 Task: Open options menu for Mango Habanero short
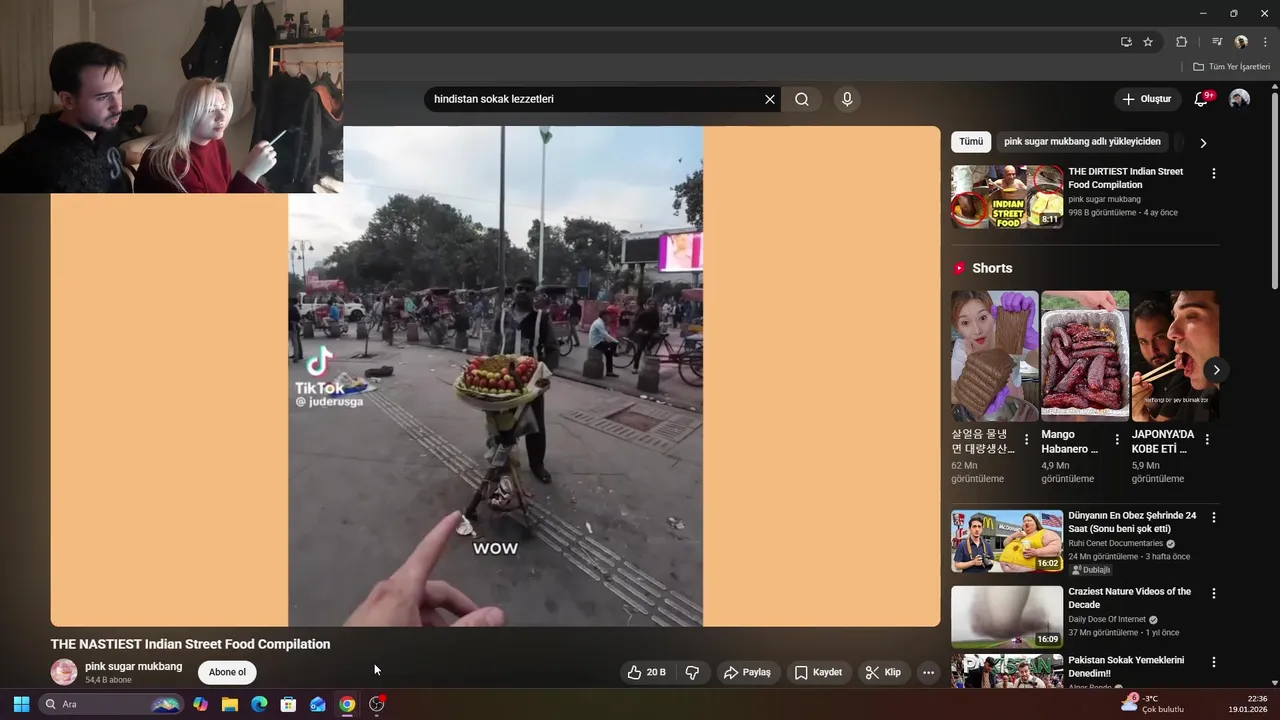click(x=1117, y=439)
